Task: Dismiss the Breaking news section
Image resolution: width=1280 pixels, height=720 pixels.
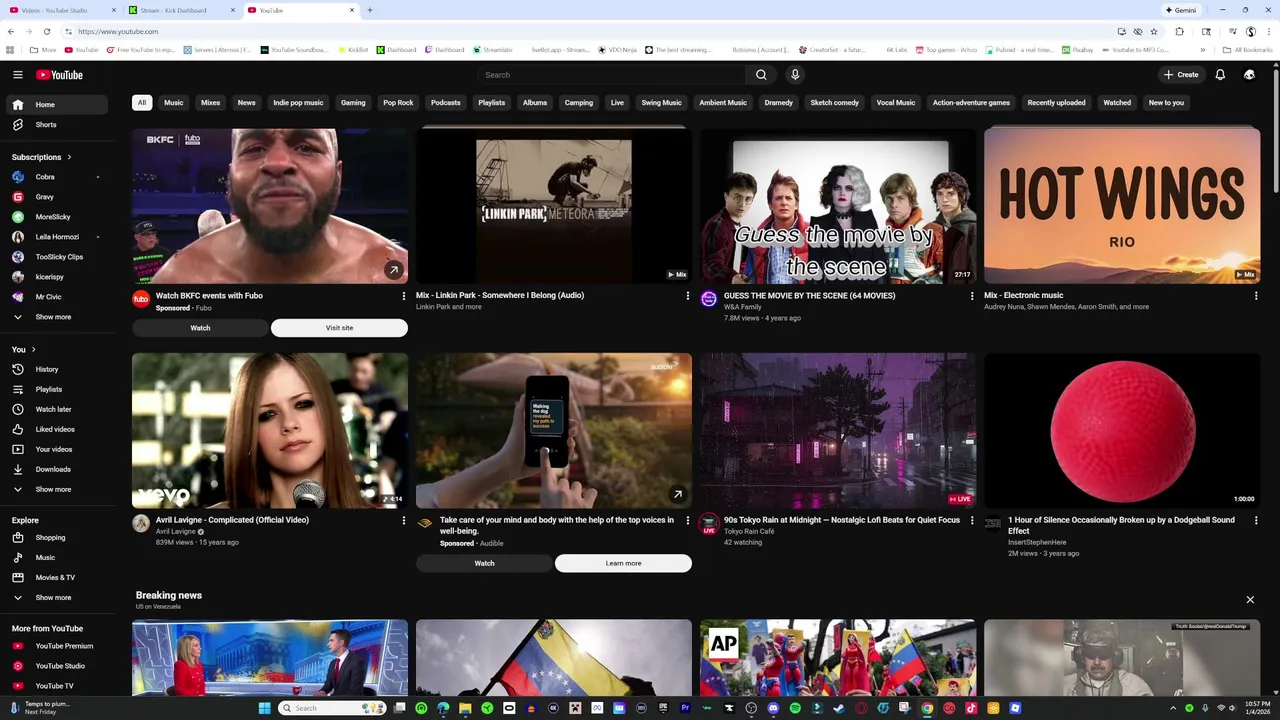Action: (1250, 600)
